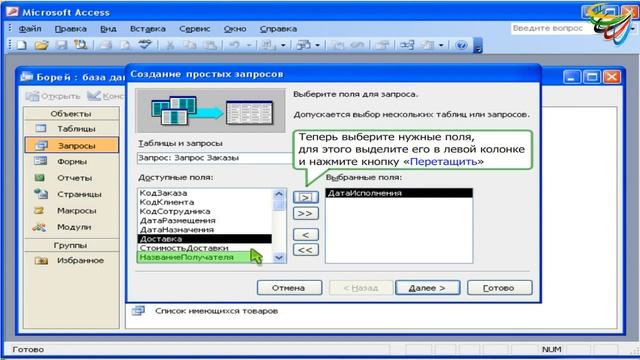Click the Open folder toolbar icon
Viewport: 640px width, 360px height.
41,45
